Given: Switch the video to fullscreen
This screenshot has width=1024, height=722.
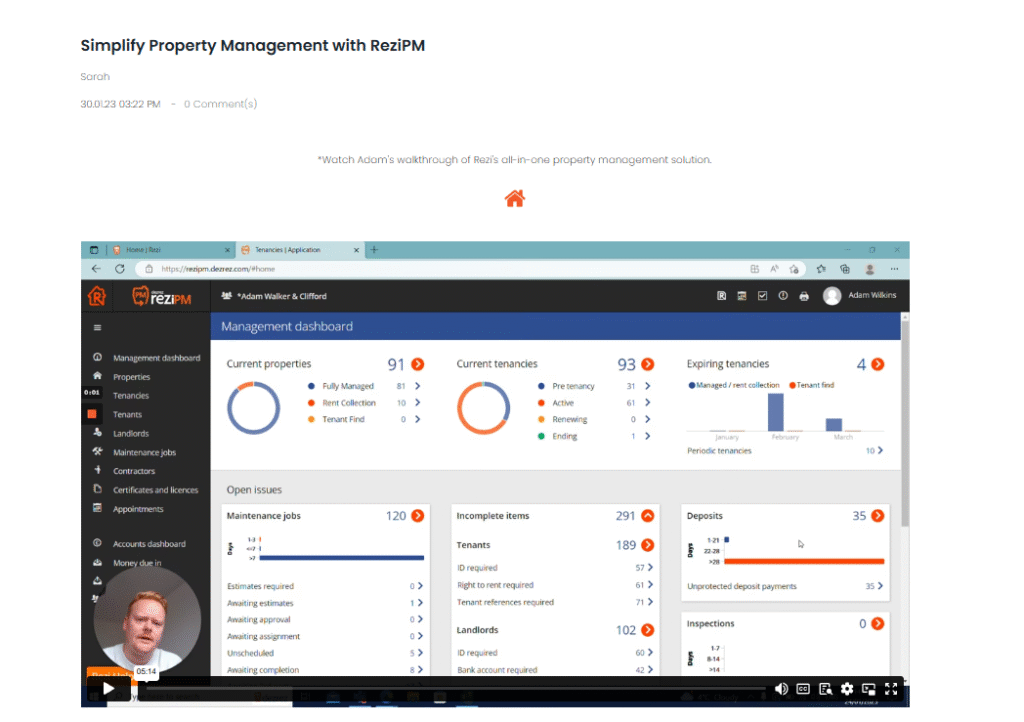Looking at the screenshot, I should click(x=891, y=689).
